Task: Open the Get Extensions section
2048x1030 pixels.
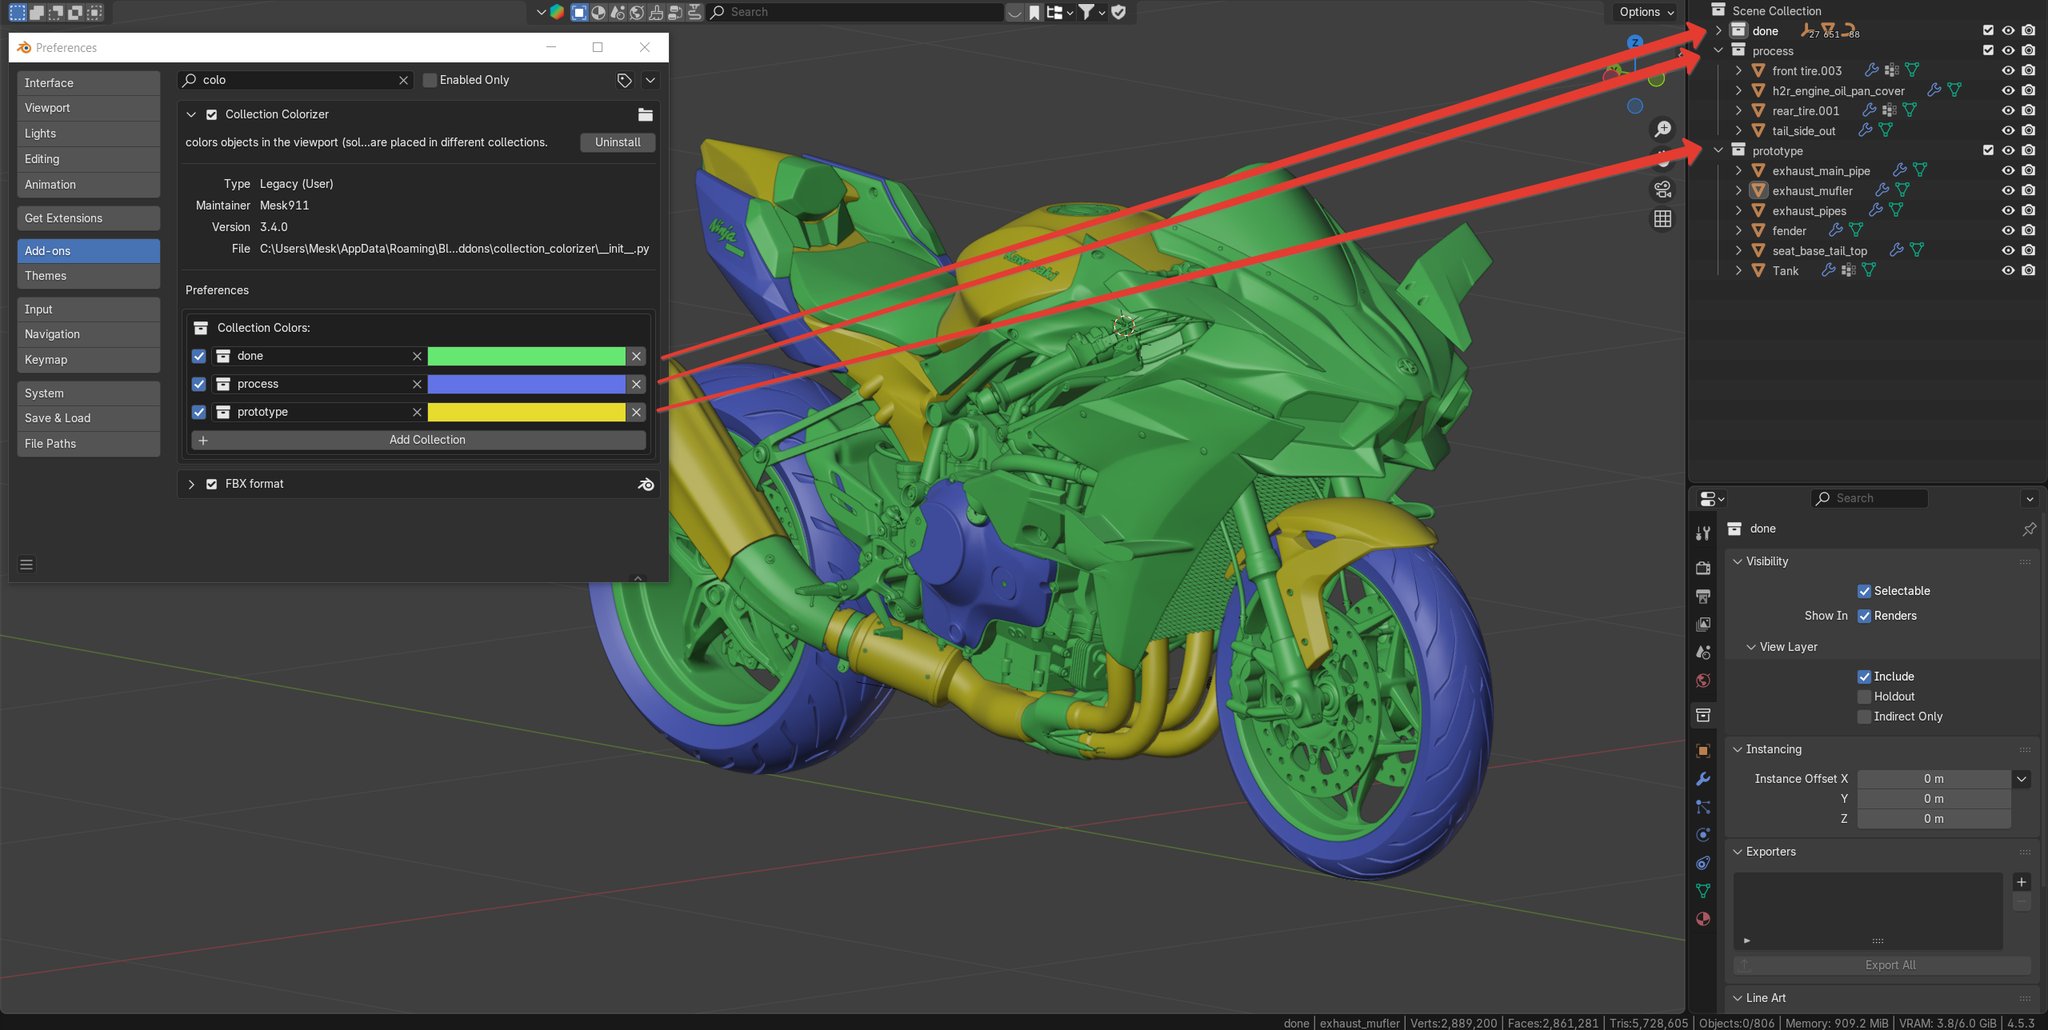Action: 88,218
